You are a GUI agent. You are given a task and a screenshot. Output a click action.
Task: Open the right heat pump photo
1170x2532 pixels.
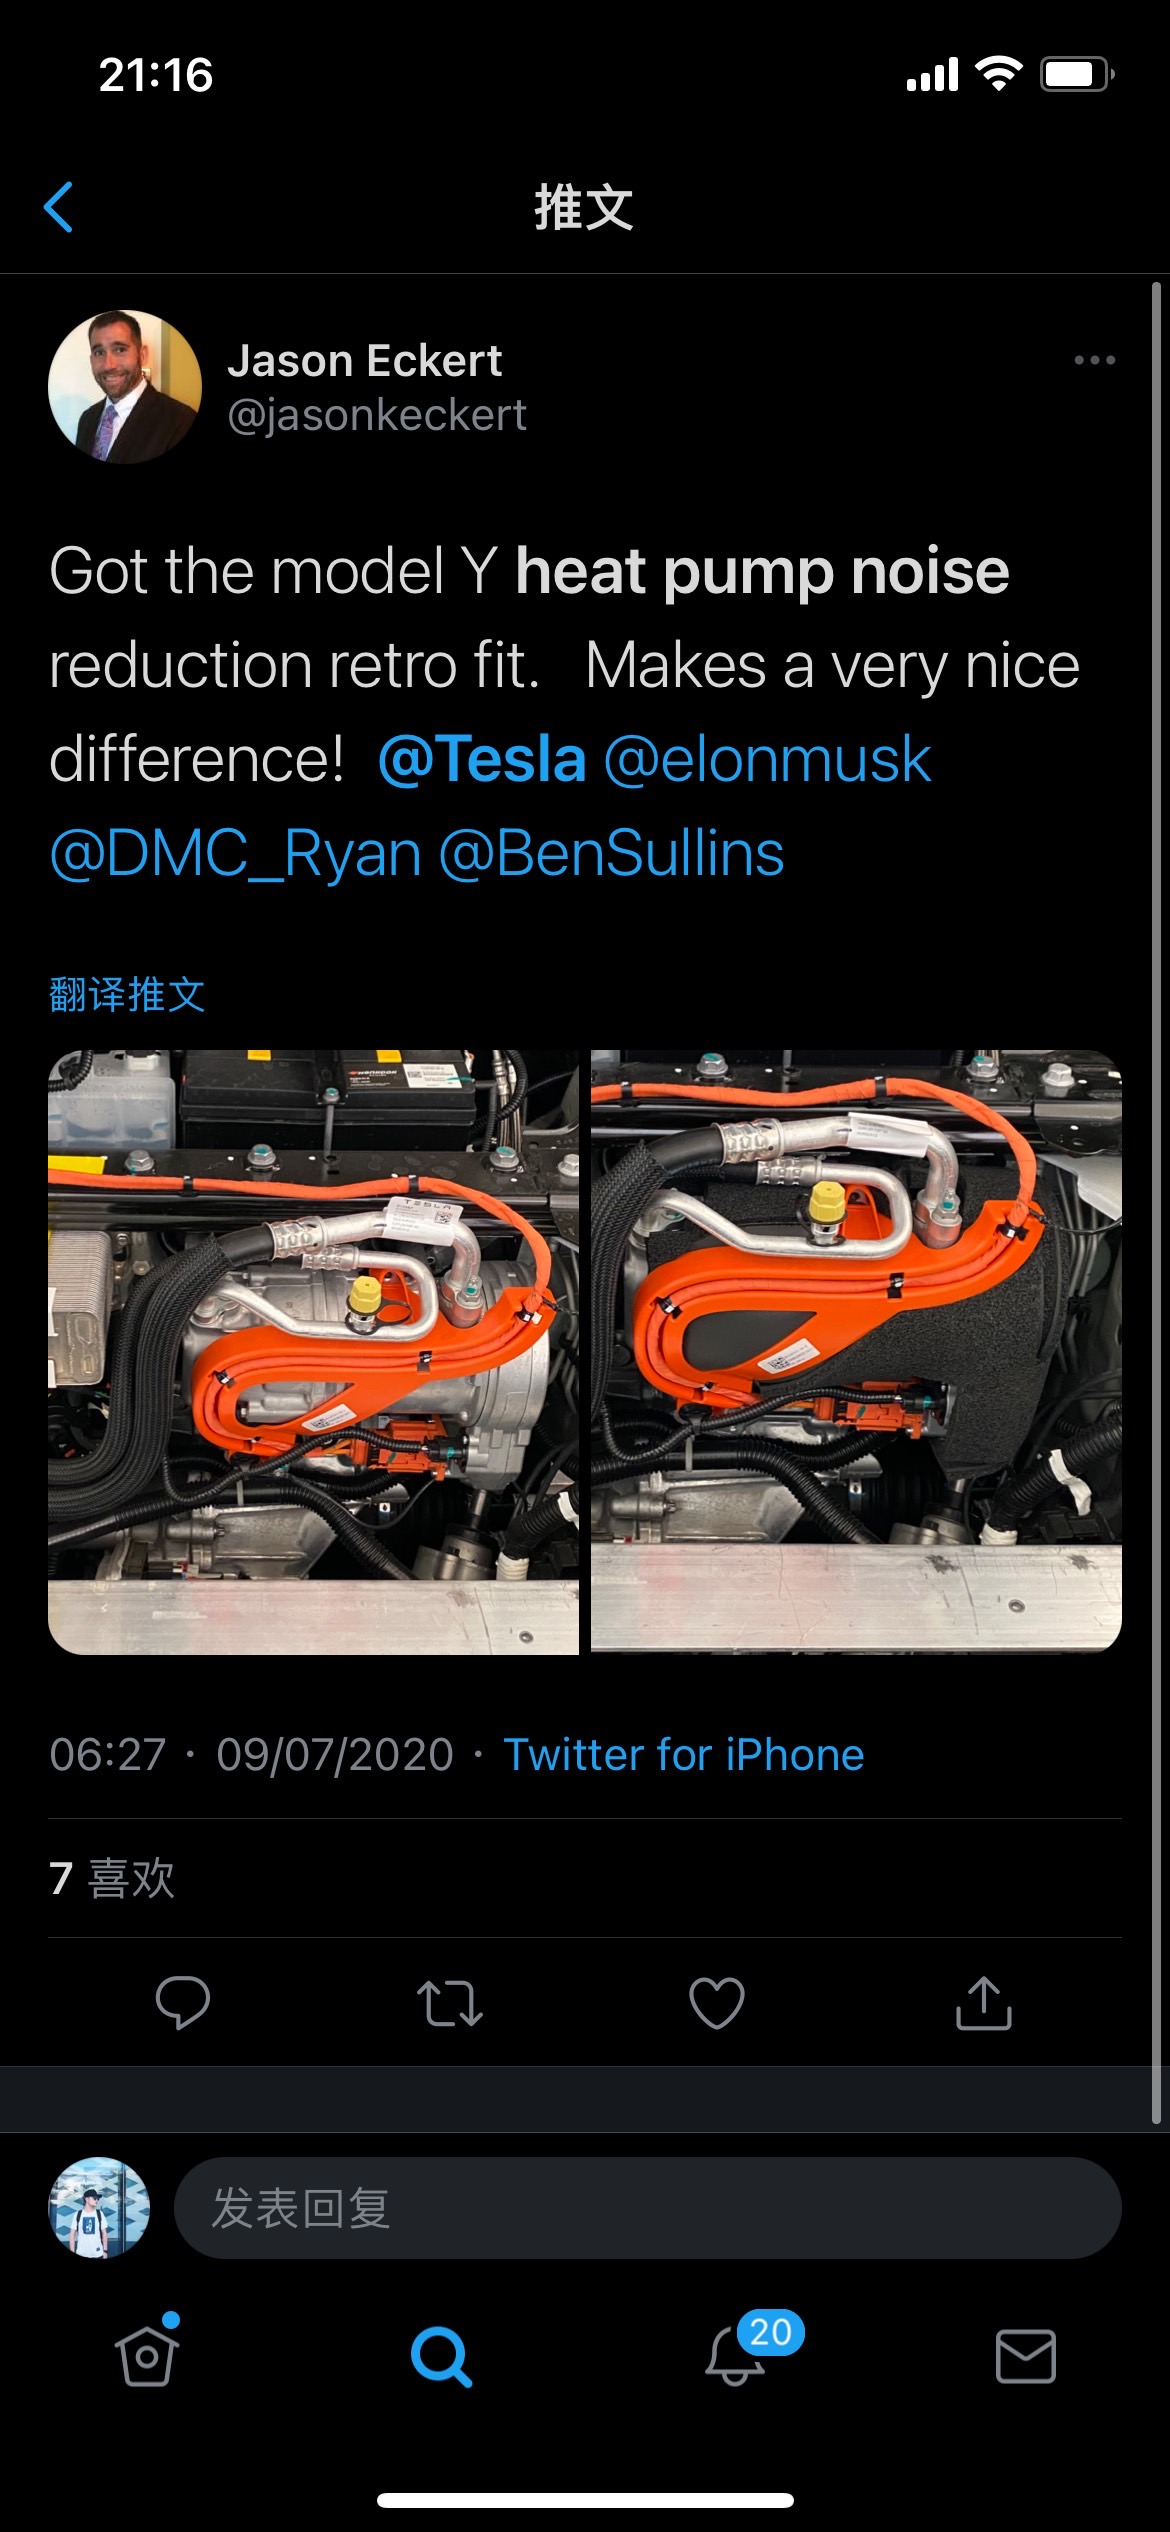(x=856, y=1351)
